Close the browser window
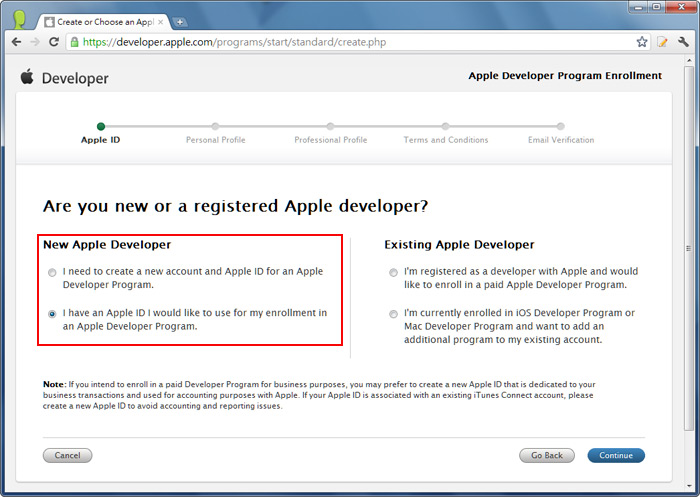This screenshot has width=700, height=497. pos(681,7)
